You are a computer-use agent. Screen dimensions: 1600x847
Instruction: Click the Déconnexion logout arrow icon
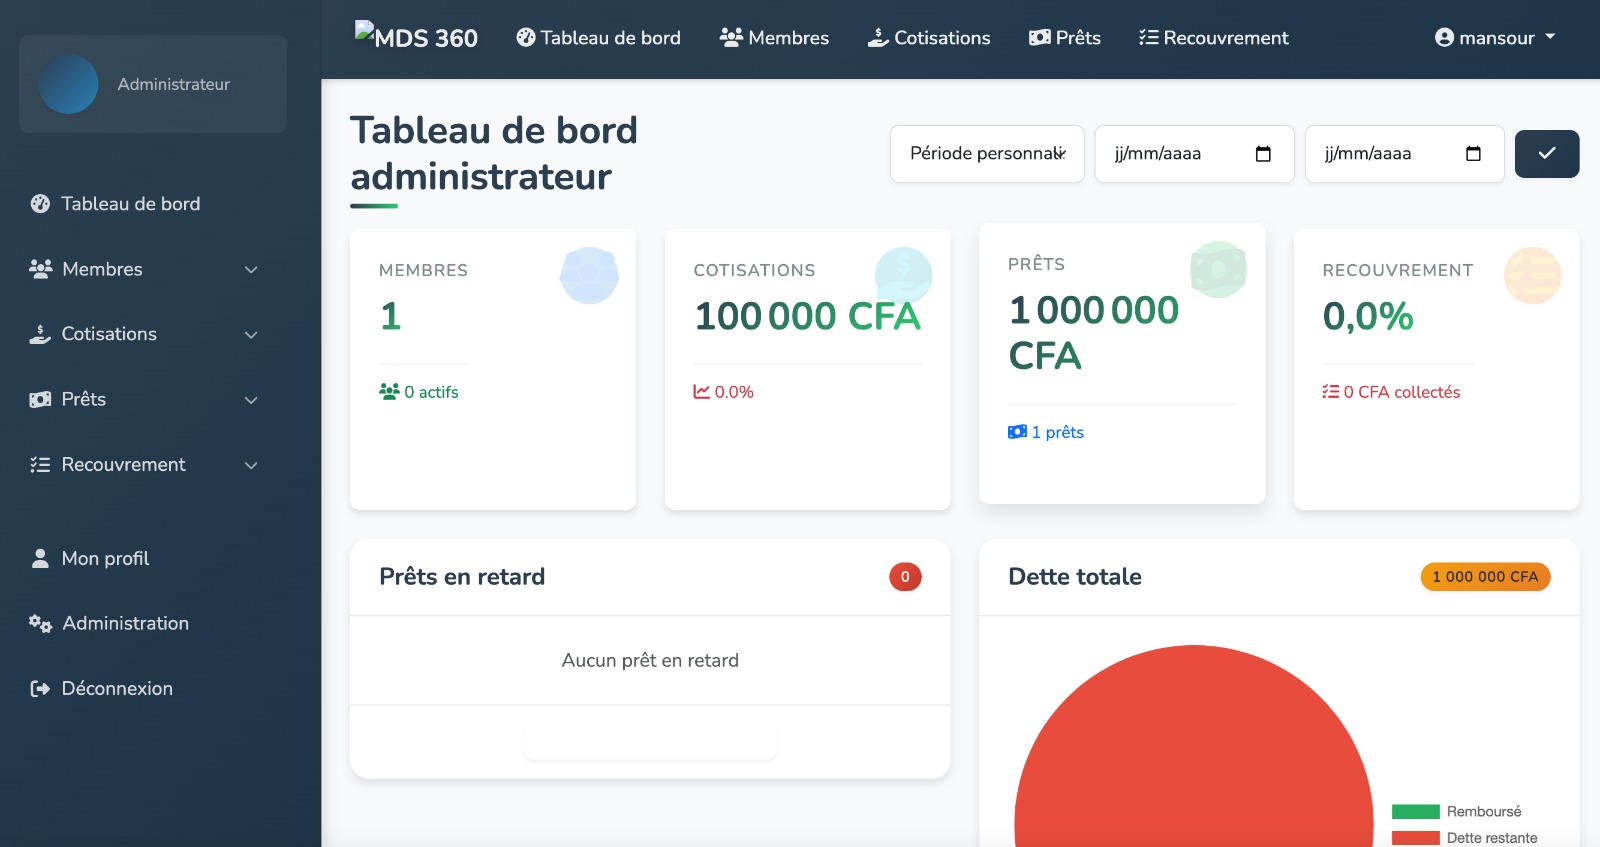point(40,688)
